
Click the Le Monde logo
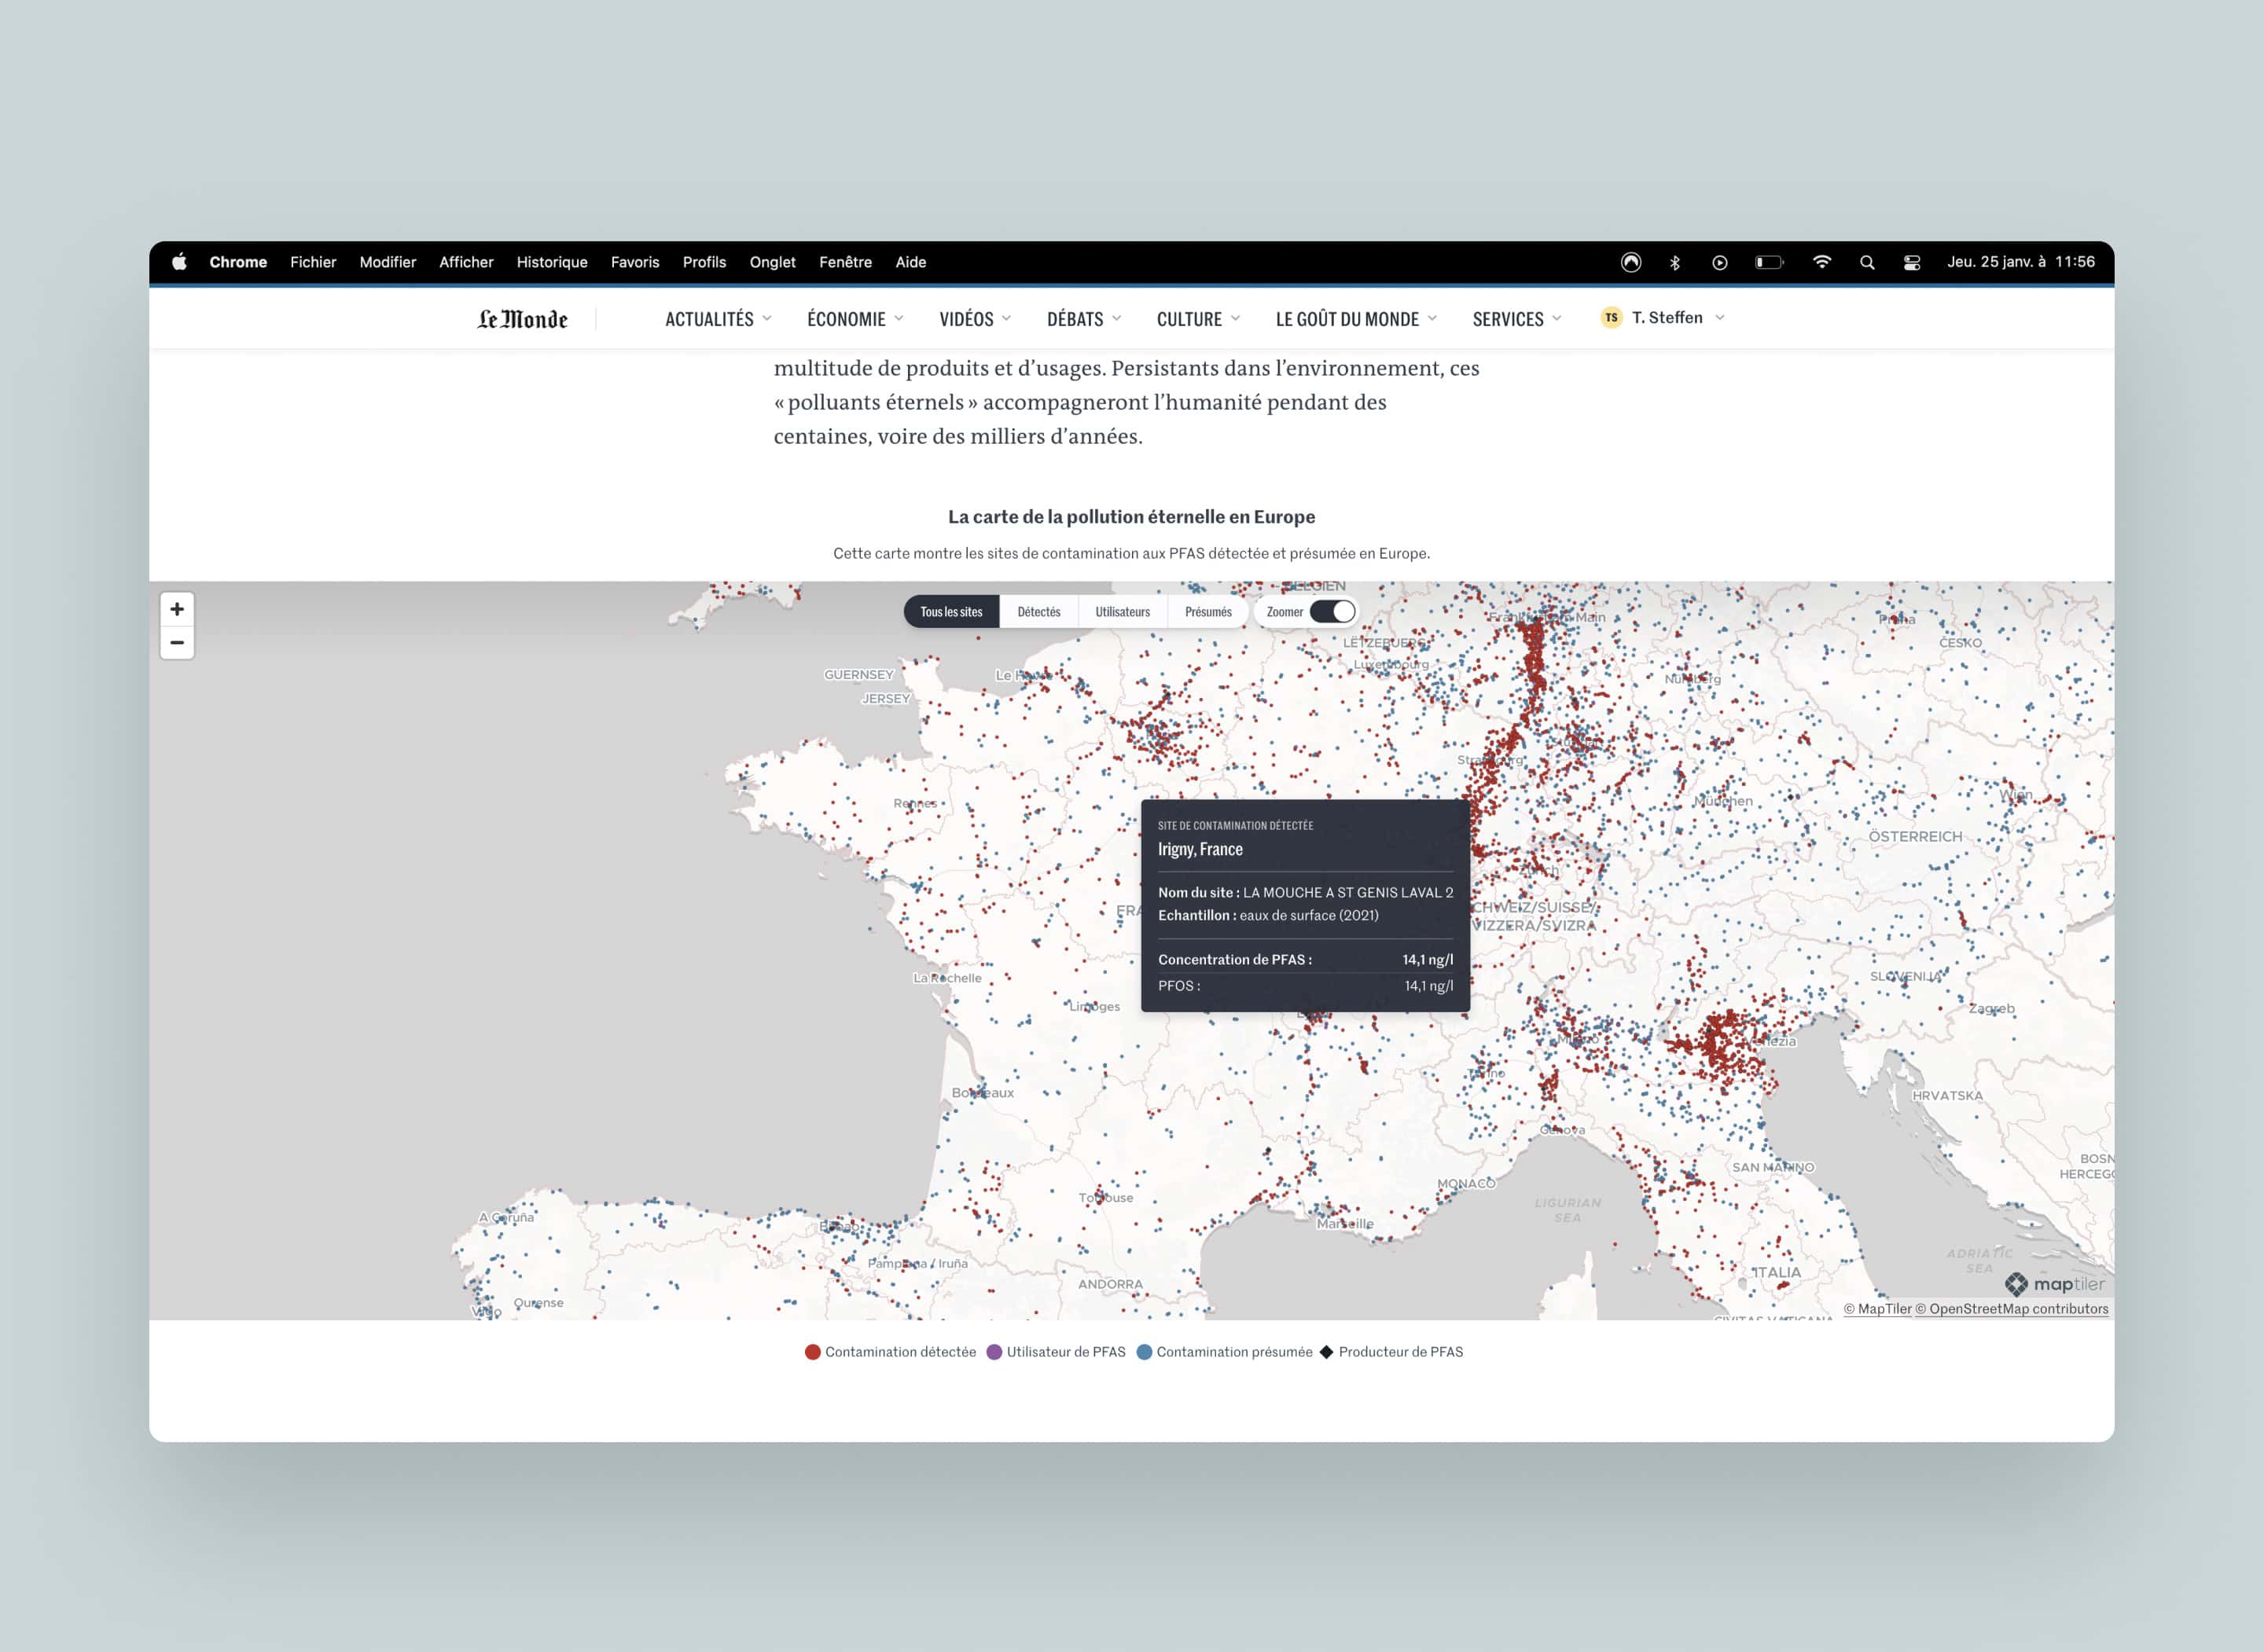[x=522, y=319]
